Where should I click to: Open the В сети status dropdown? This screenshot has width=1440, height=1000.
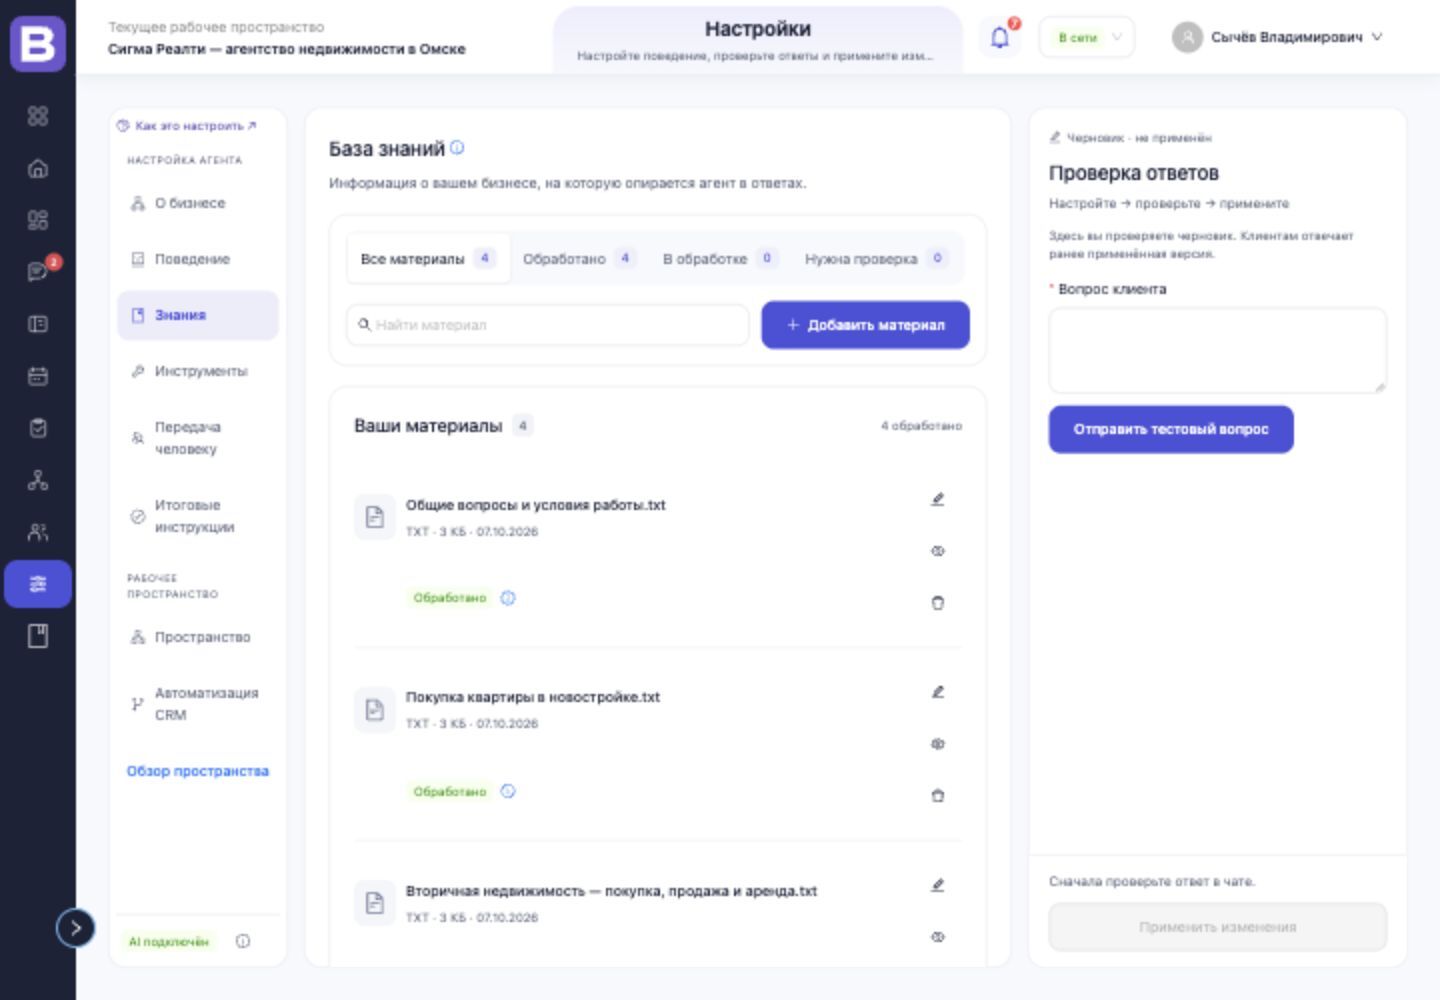1087,38
